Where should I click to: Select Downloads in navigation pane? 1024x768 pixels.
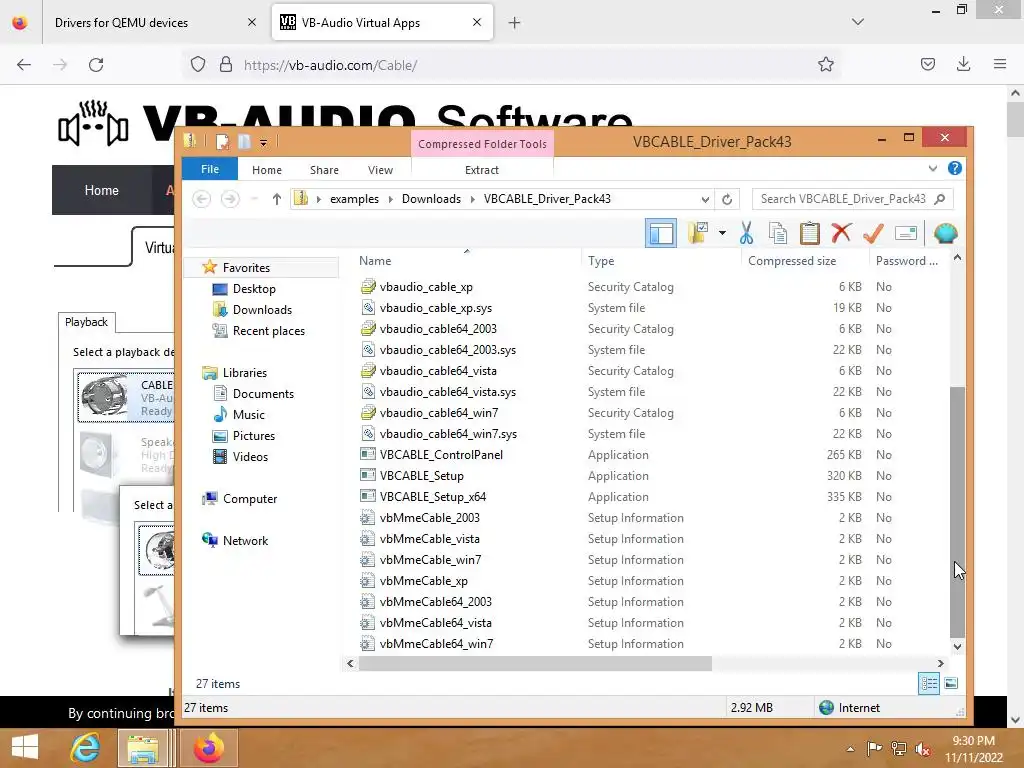[x=262, y=310]
